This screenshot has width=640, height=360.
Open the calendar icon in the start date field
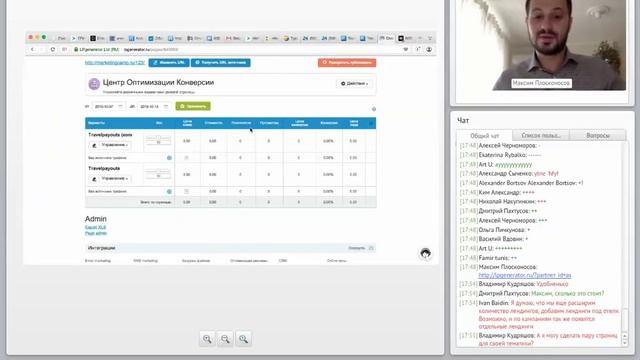120,107
